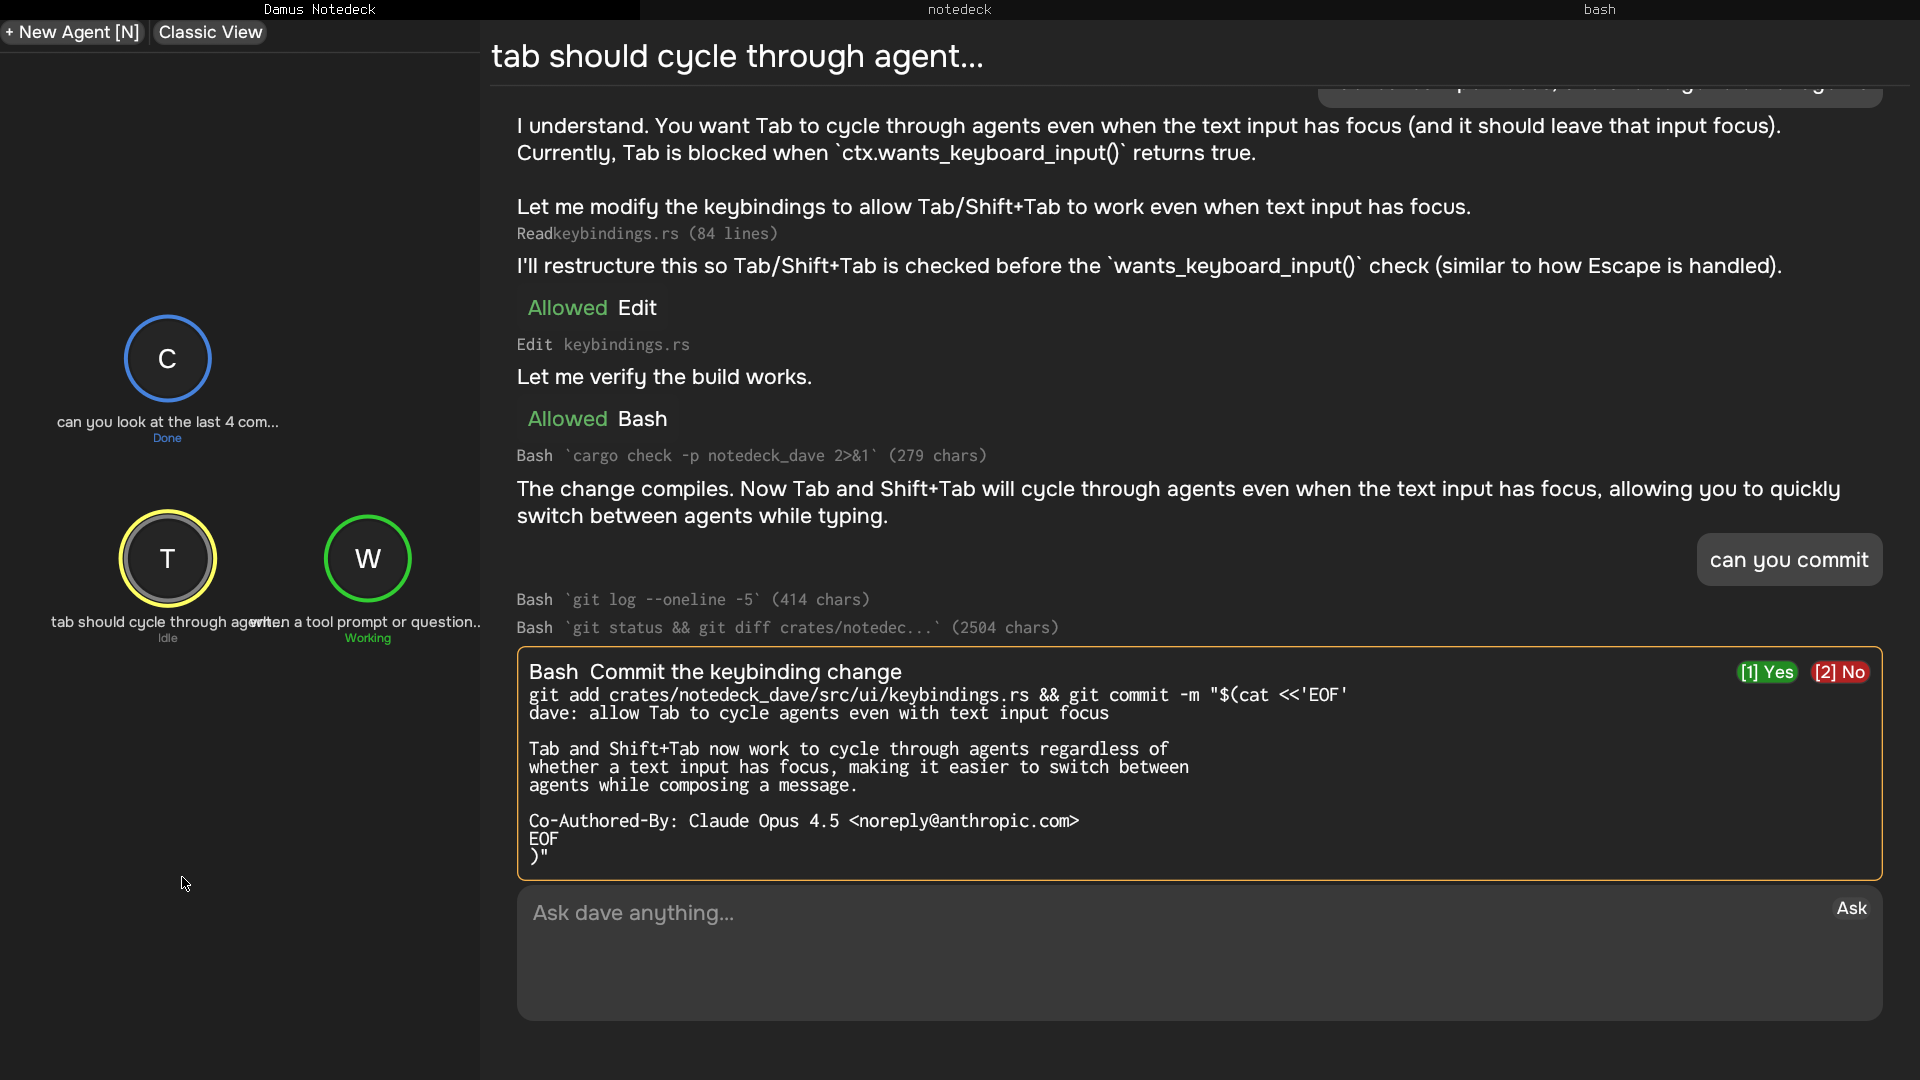Expand the Edit keybindings.rs tool entry
Image resolution: width=1920 pixels, height=1080 pixels.
point(603,345)
